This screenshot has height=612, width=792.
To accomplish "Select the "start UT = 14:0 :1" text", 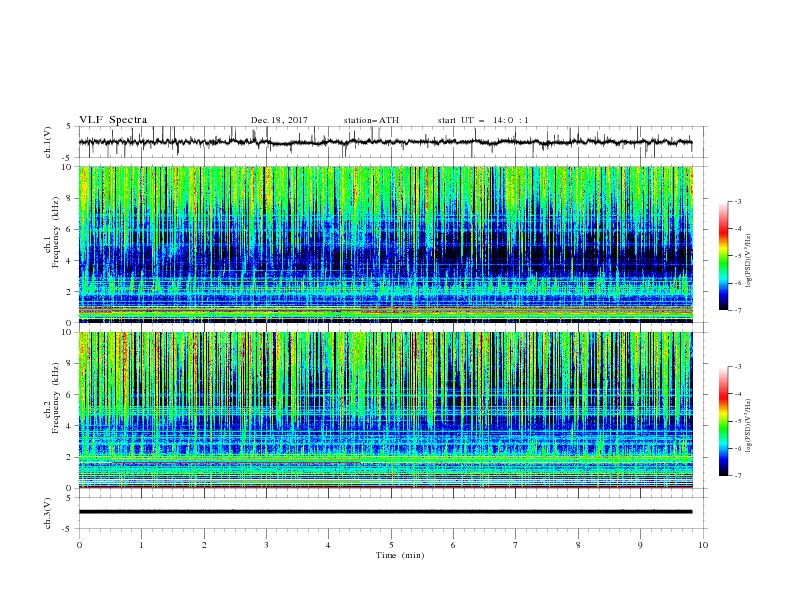I will [482, 120].
